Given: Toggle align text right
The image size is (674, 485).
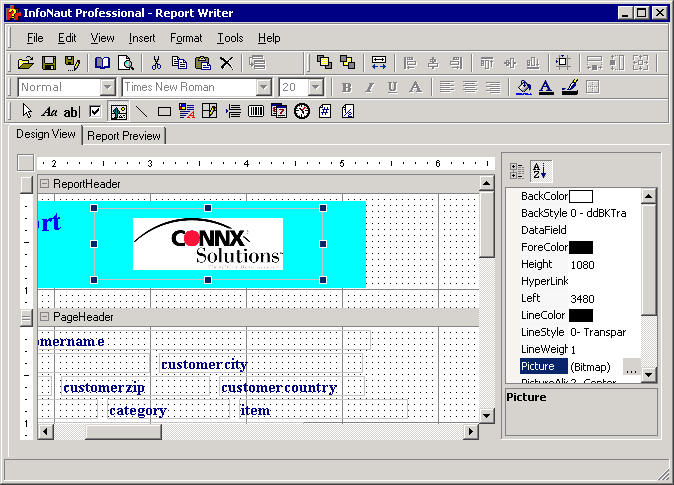Looking at the screenshot, I should pyautogui.click(x=493, y=87).
